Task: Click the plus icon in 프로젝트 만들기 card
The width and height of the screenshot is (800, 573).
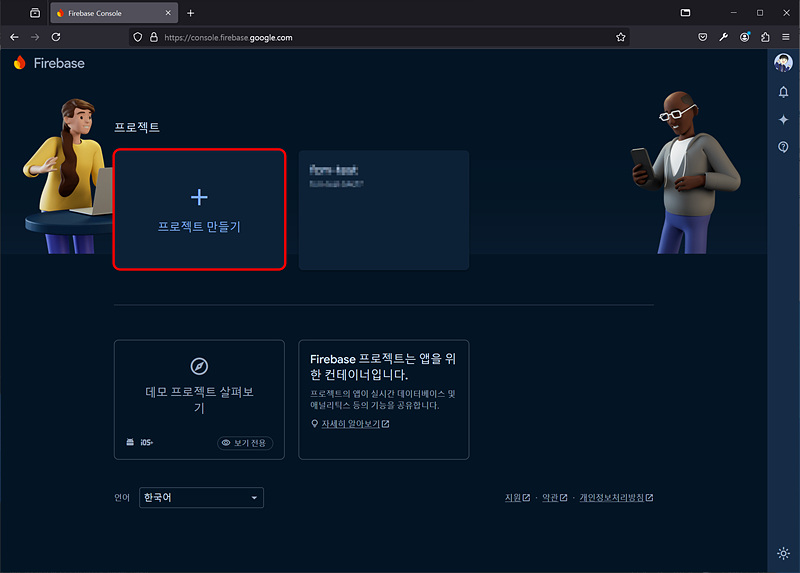Action: 199,197
